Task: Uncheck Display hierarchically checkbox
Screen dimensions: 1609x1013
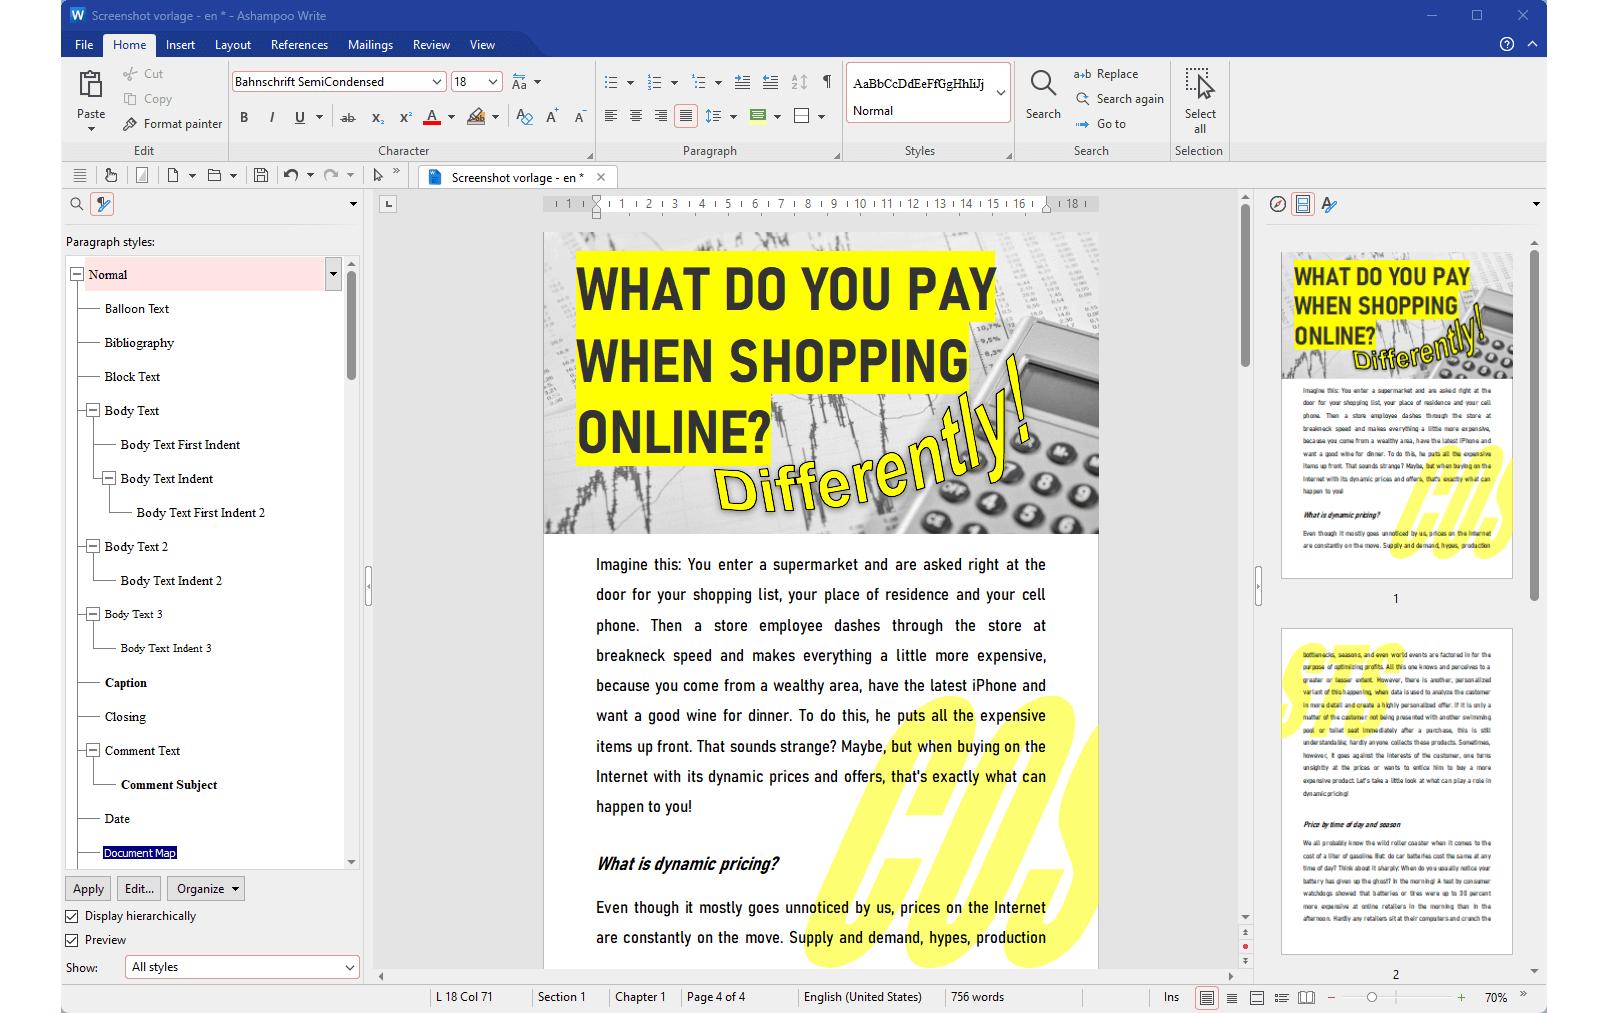Action: point(72,916)
